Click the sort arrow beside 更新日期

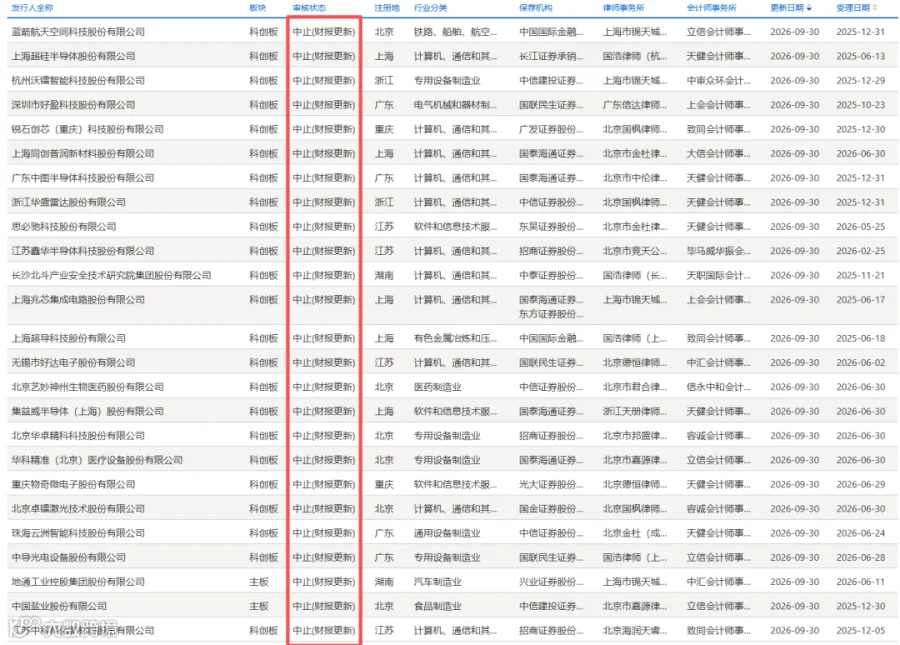click(x=809, y=8)
